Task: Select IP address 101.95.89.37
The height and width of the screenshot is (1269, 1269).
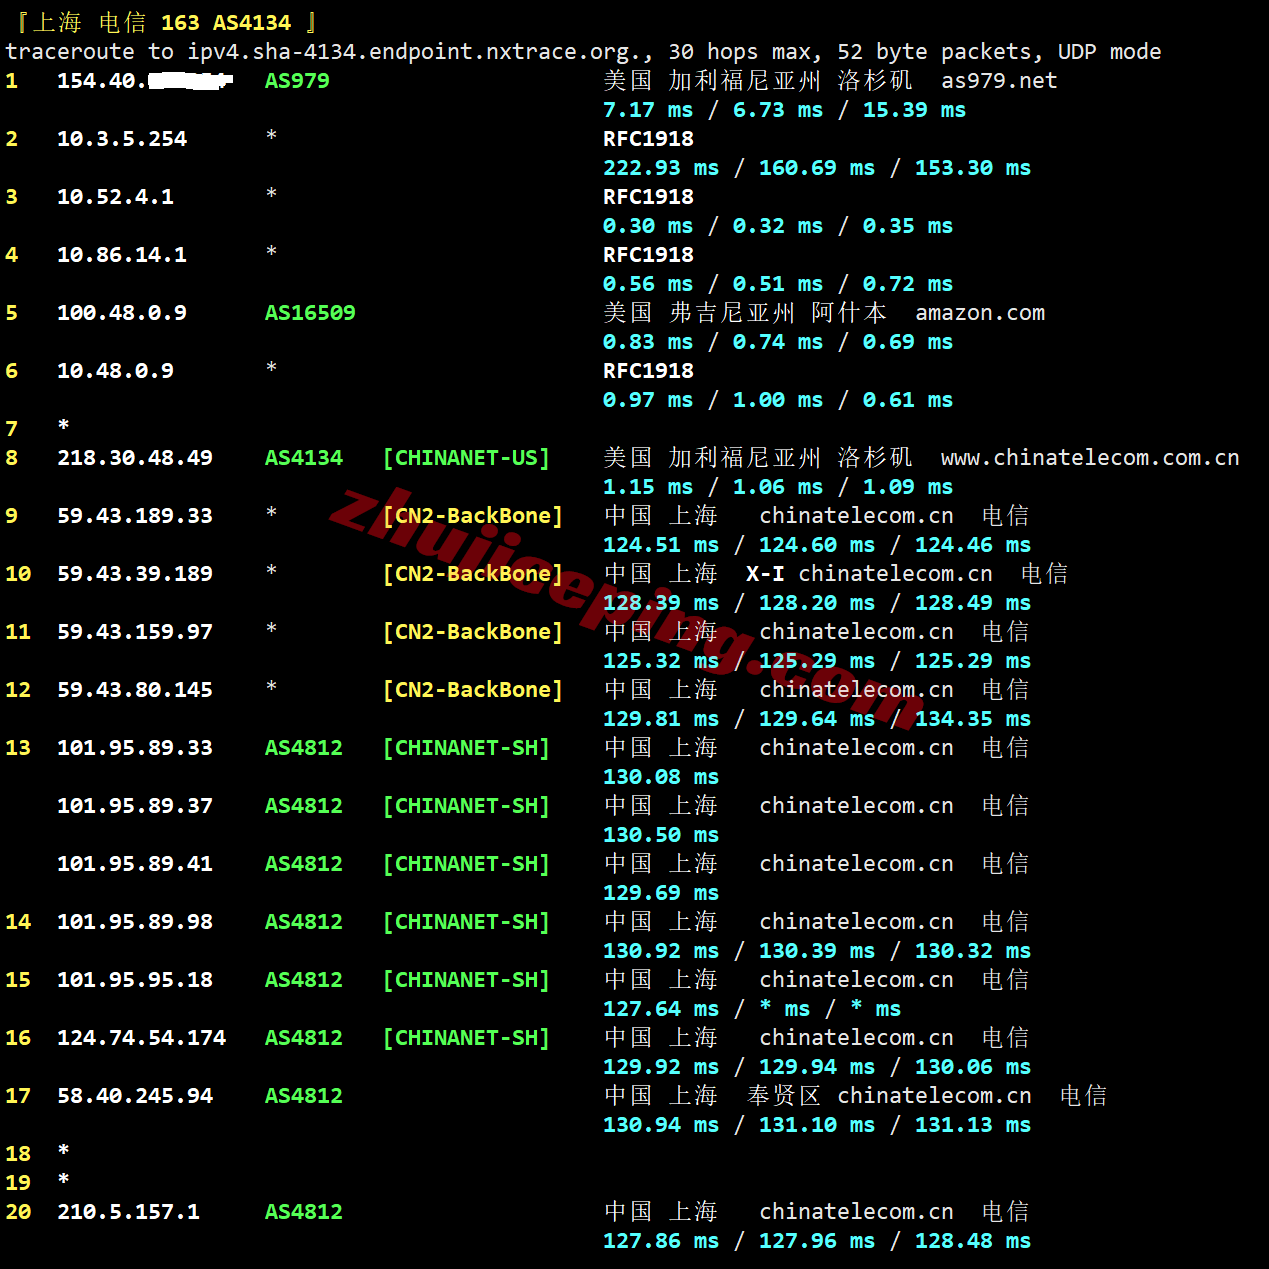Action: click(135, 806)
